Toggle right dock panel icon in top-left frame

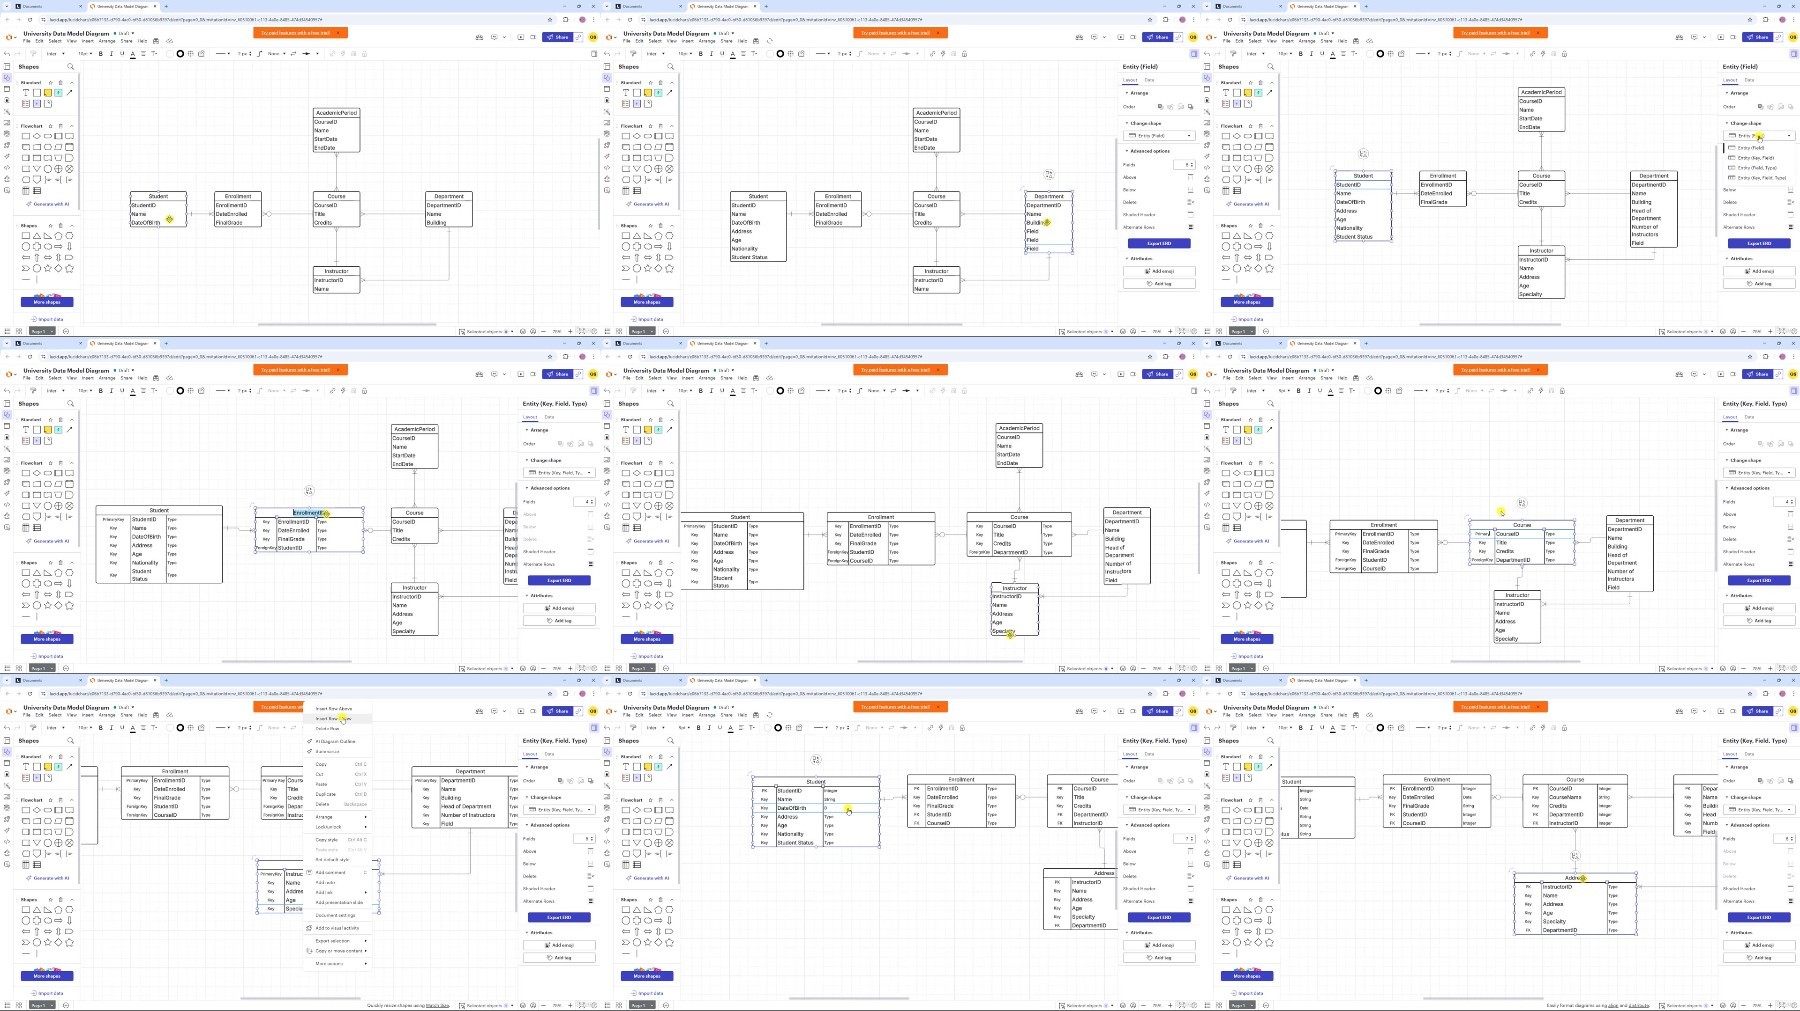tap(594, 54)
